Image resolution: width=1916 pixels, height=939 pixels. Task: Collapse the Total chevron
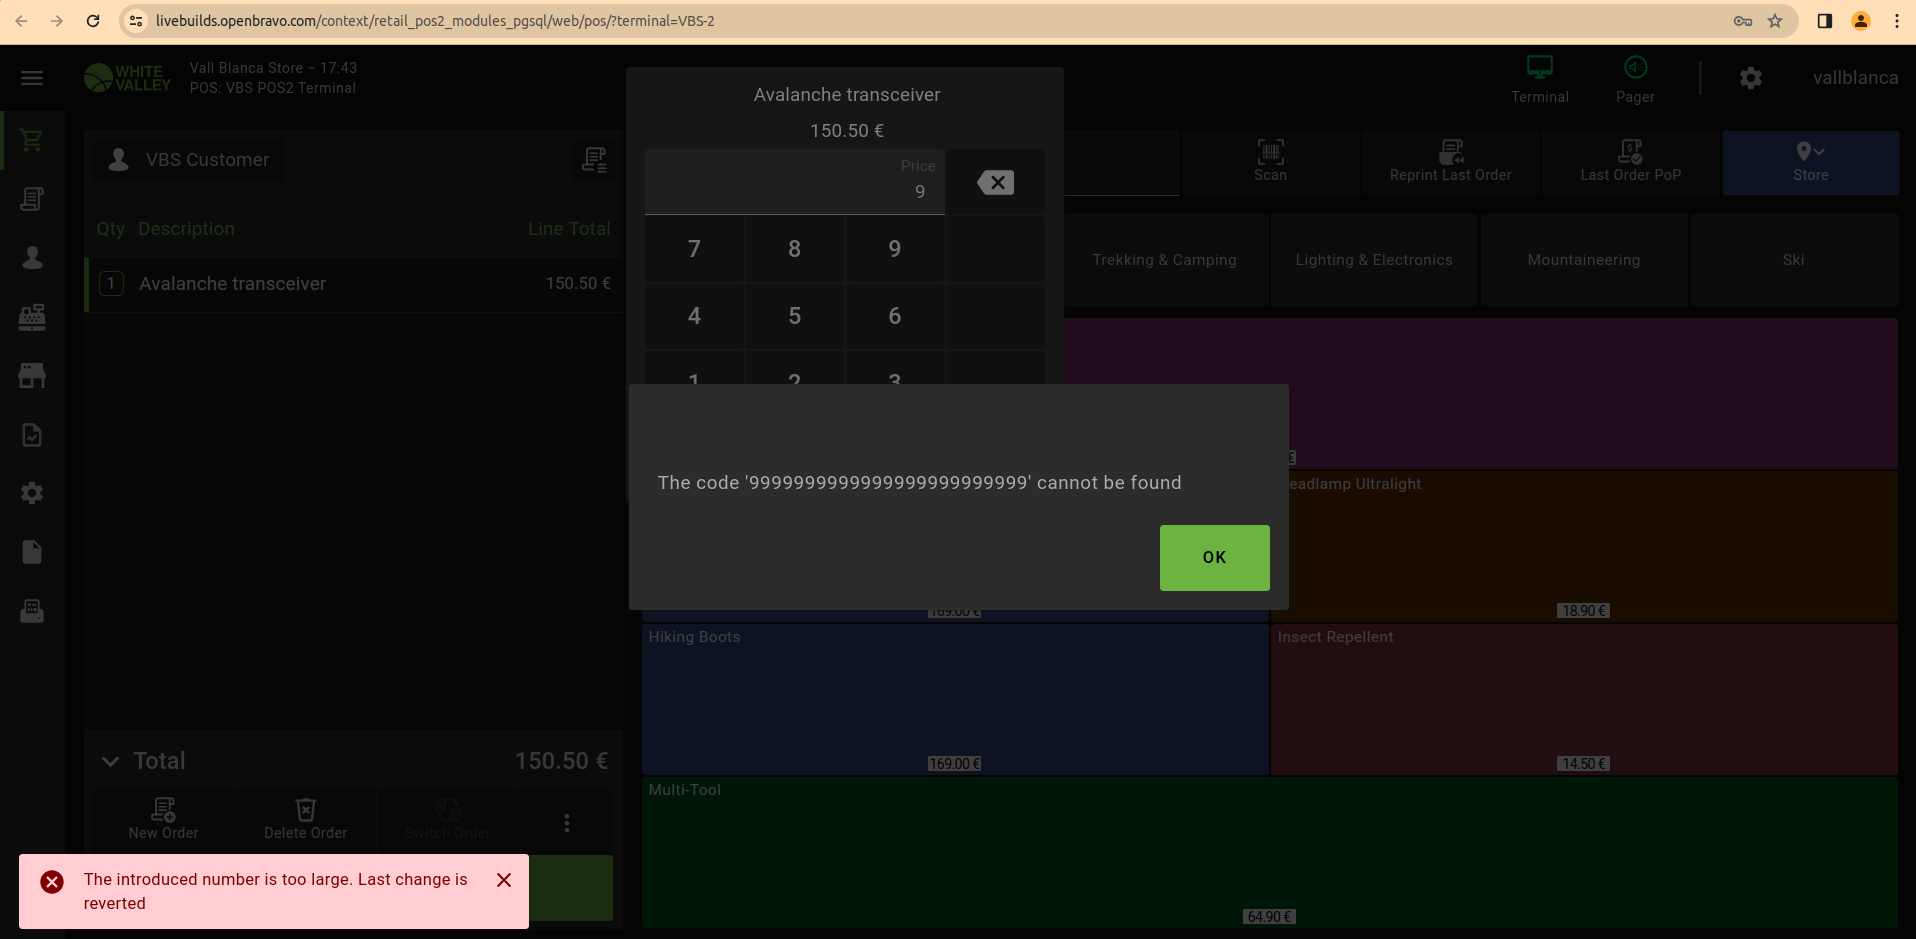pos(110,762)
